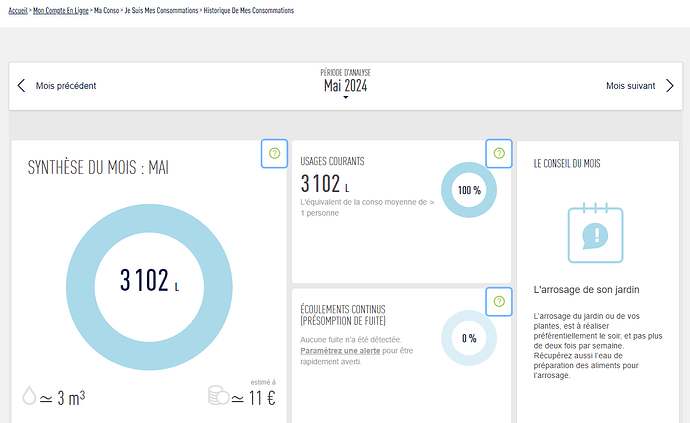Viewport: 690px width, 423px height.
Task: Open help icon in Synthèse du mois card
Action: tap(274, 153)
